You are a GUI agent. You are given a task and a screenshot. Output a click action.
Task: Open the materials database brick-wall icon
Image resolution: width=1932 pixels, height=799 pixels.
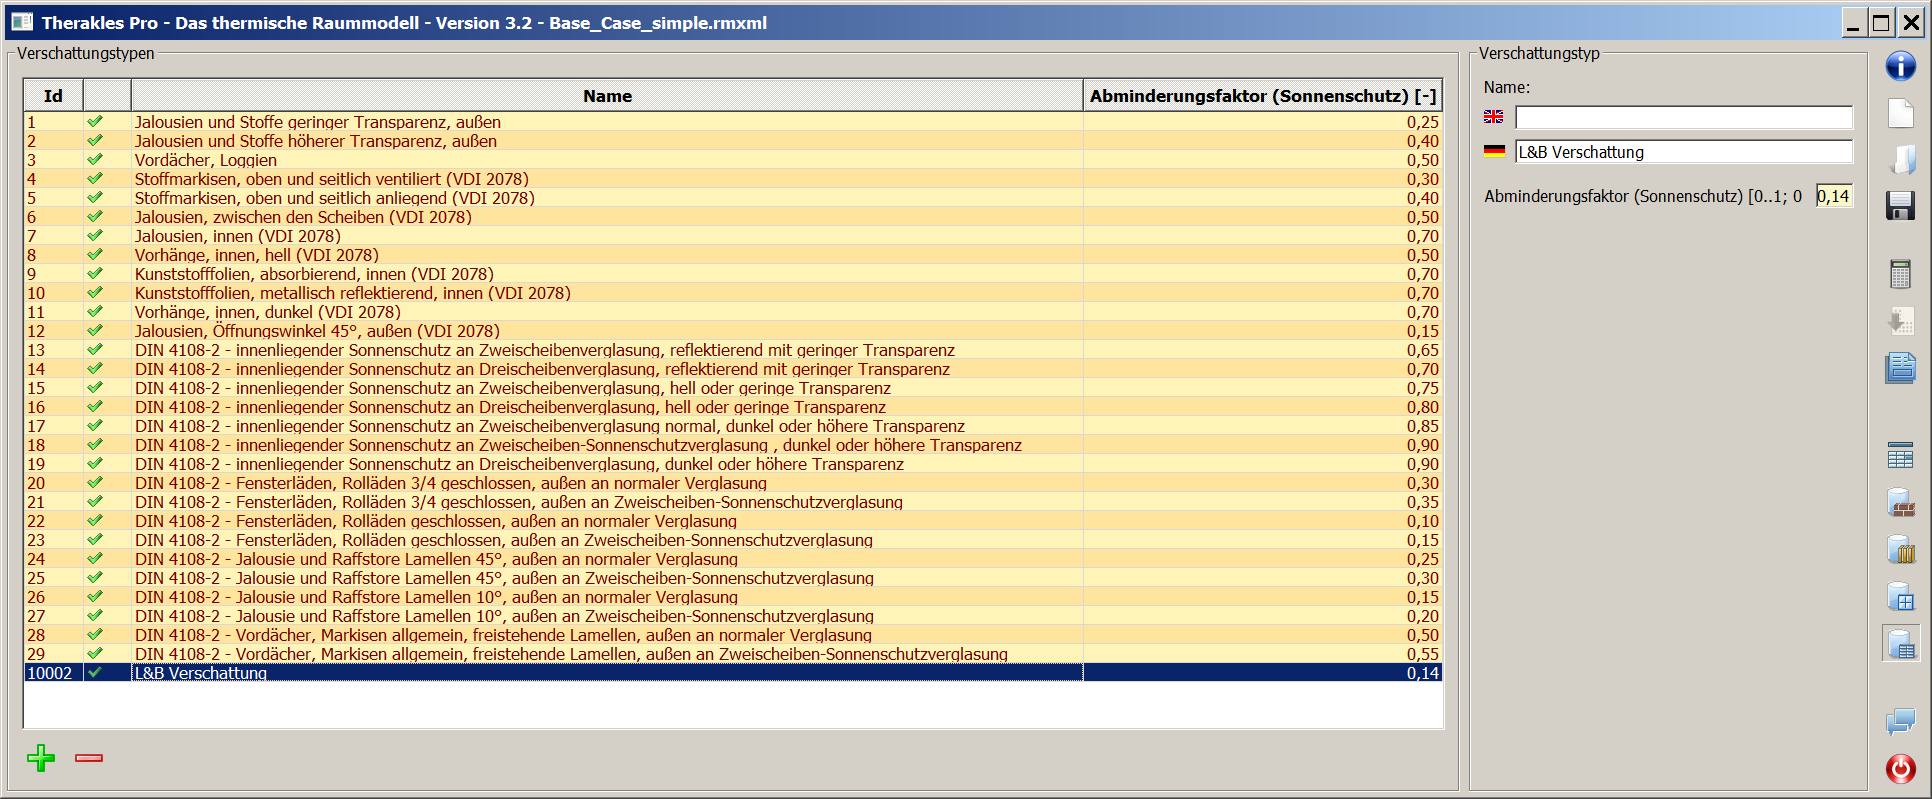click(x=1900, y=503)
